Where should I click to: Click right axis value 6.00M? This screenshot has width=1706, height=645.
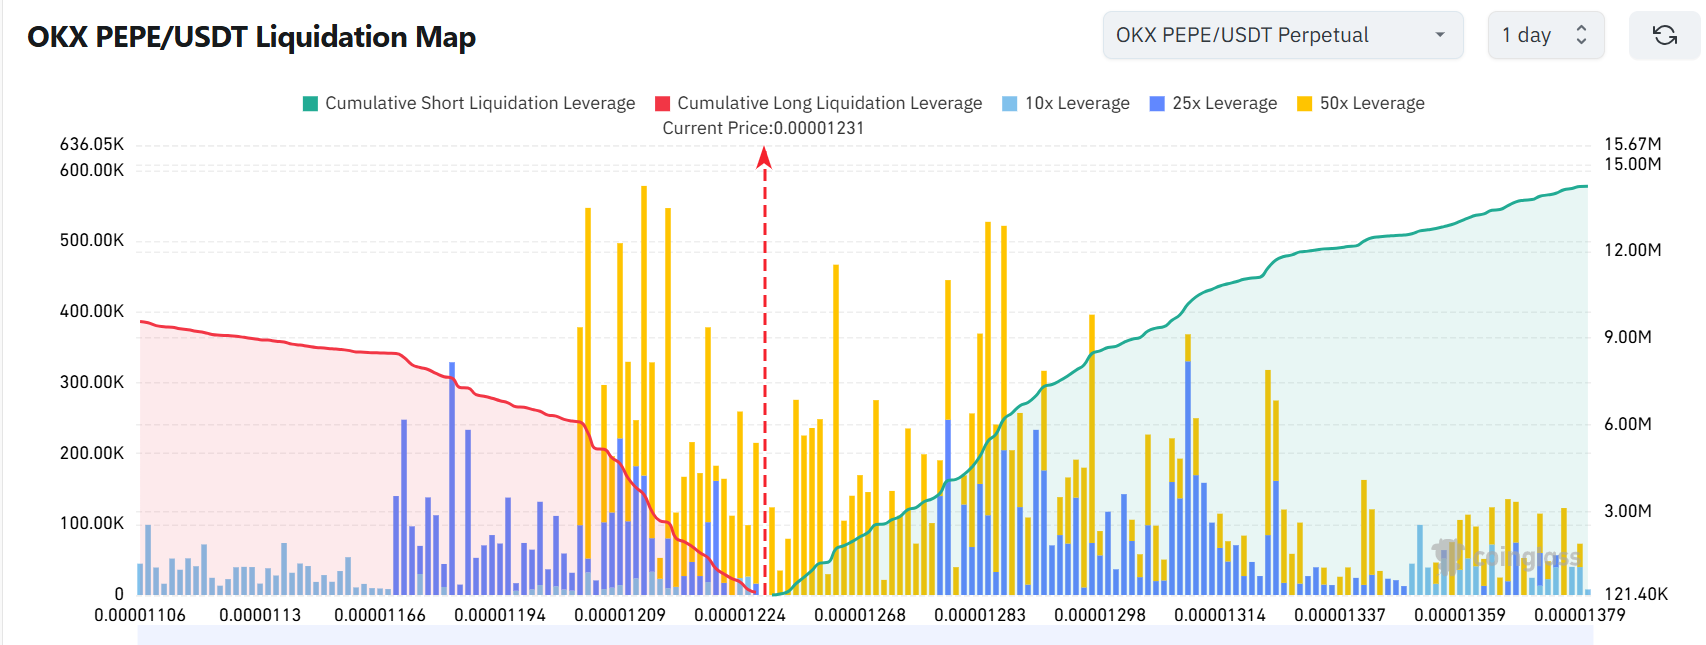coord(1628,424)
